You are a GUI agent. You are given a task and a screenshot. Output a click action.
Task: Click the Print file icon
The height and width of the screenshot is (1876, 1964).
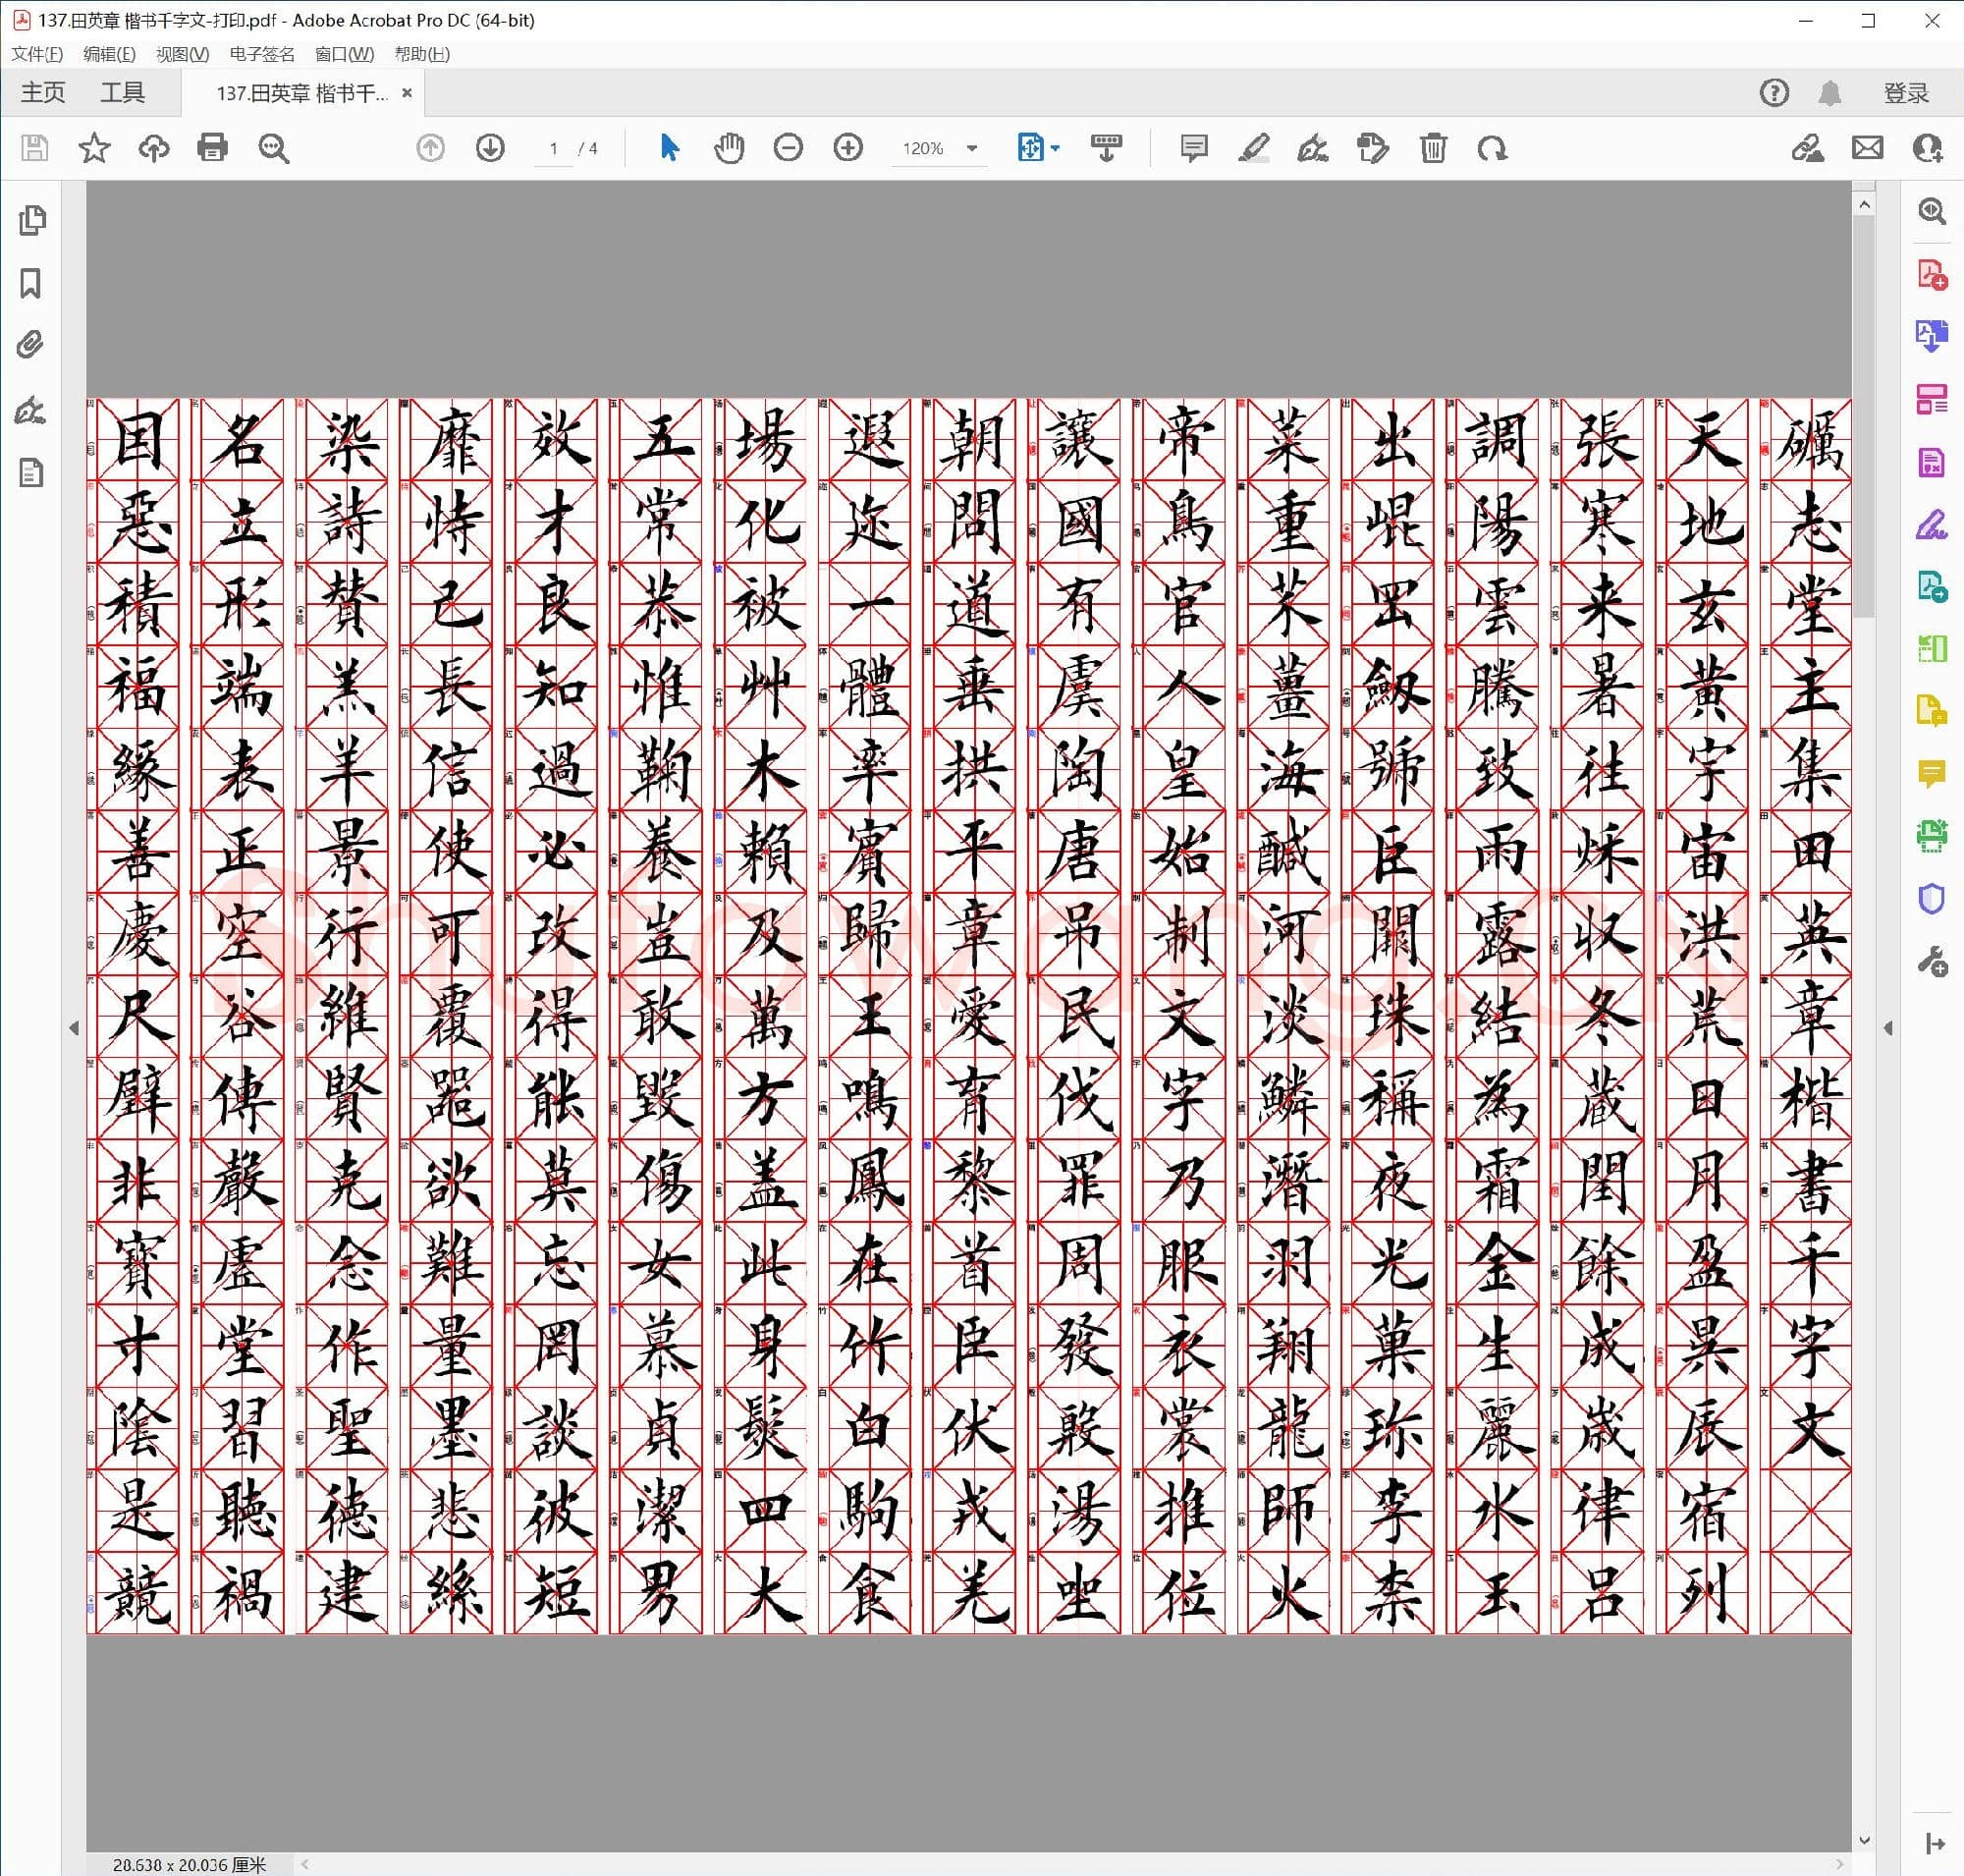coord(212,148)
